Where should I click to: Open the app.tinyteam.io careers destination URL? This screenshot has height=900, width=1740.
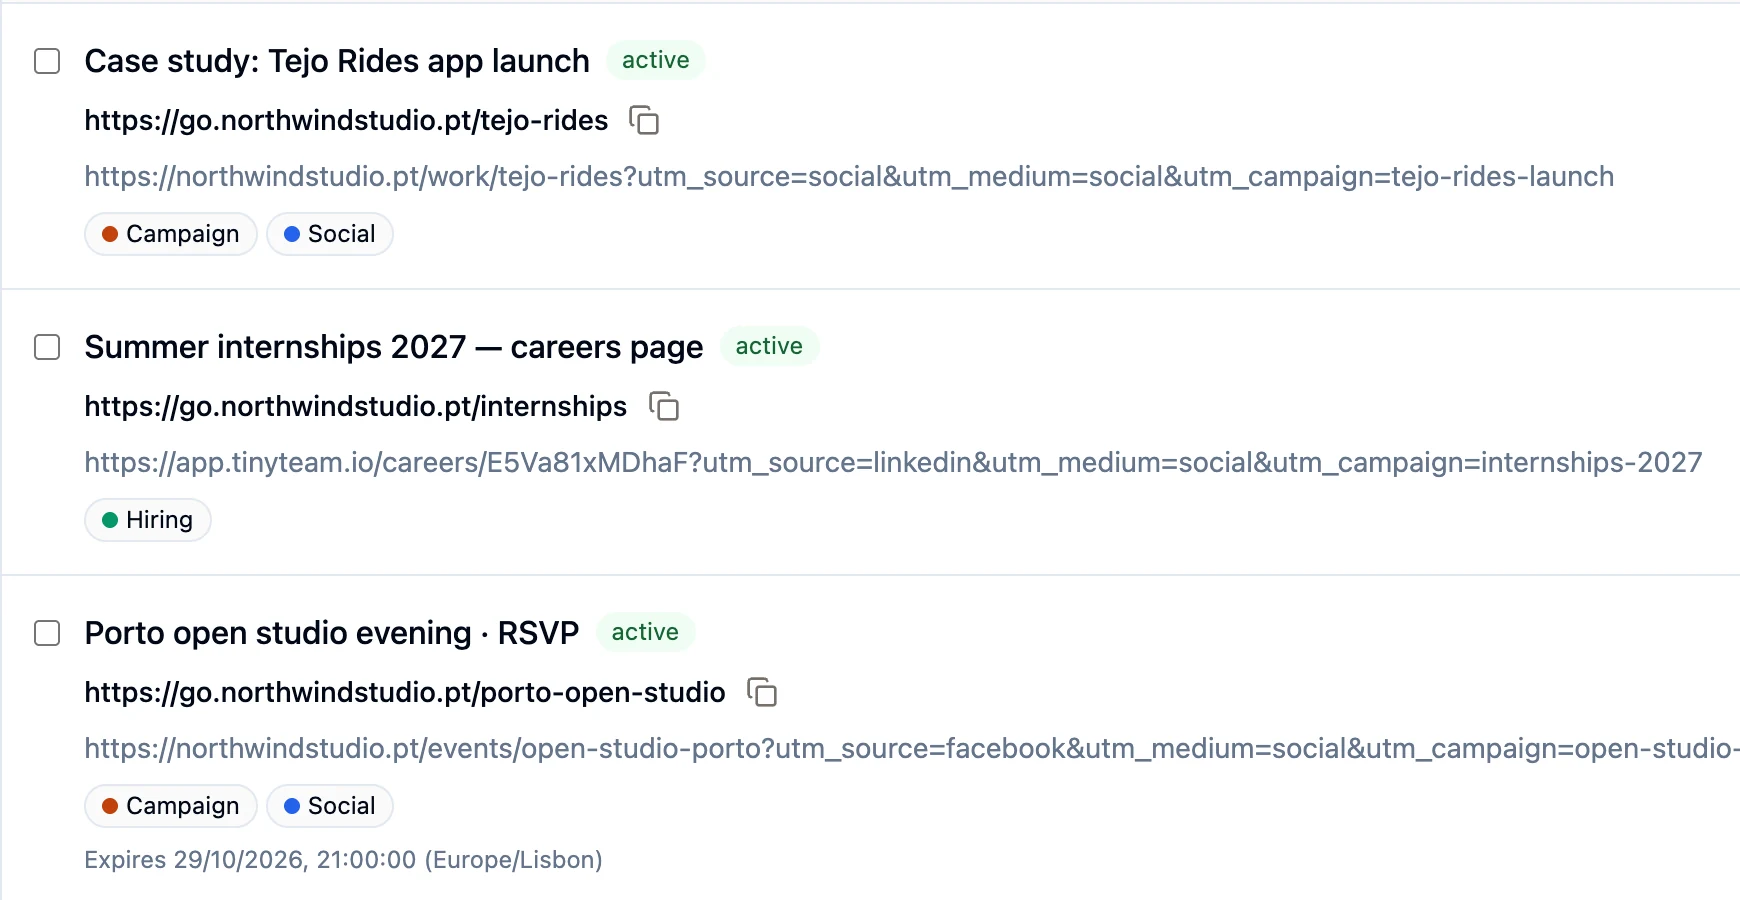(893, 463)
